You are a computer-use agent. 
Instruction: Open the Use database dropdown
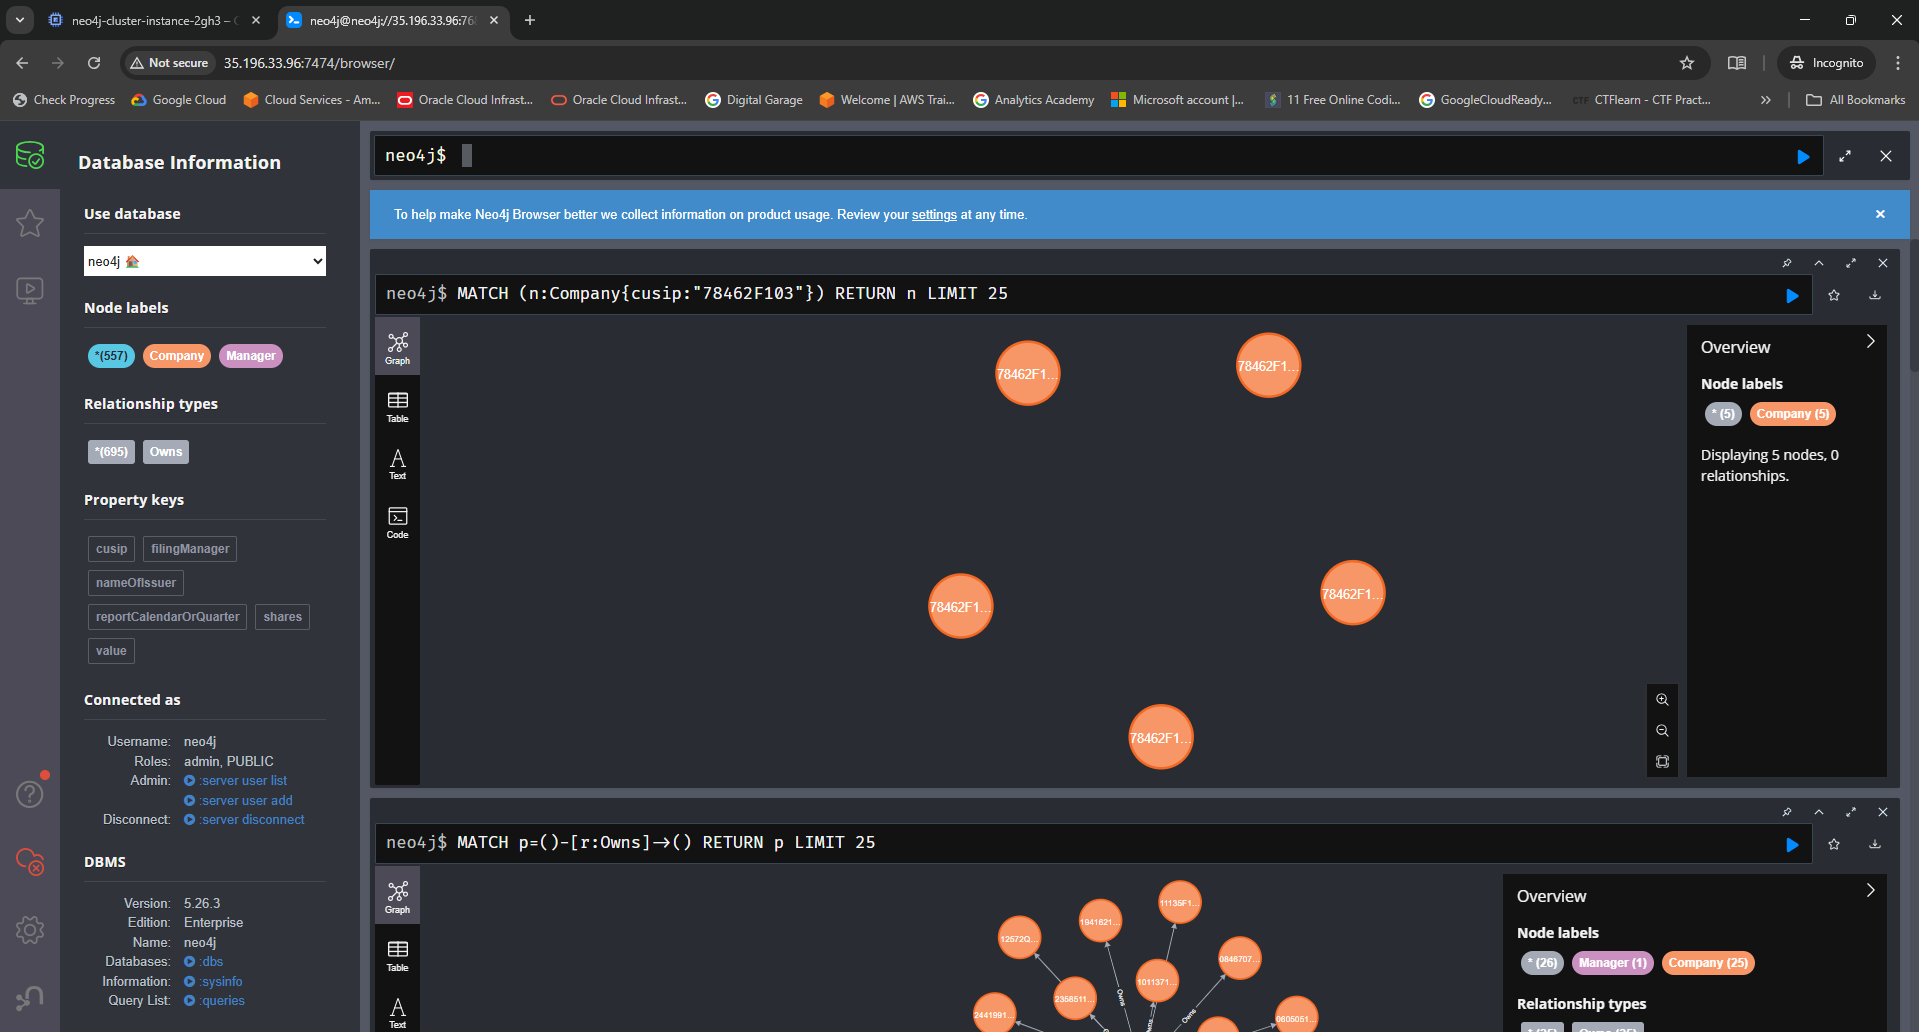click(x=205, y=261)
